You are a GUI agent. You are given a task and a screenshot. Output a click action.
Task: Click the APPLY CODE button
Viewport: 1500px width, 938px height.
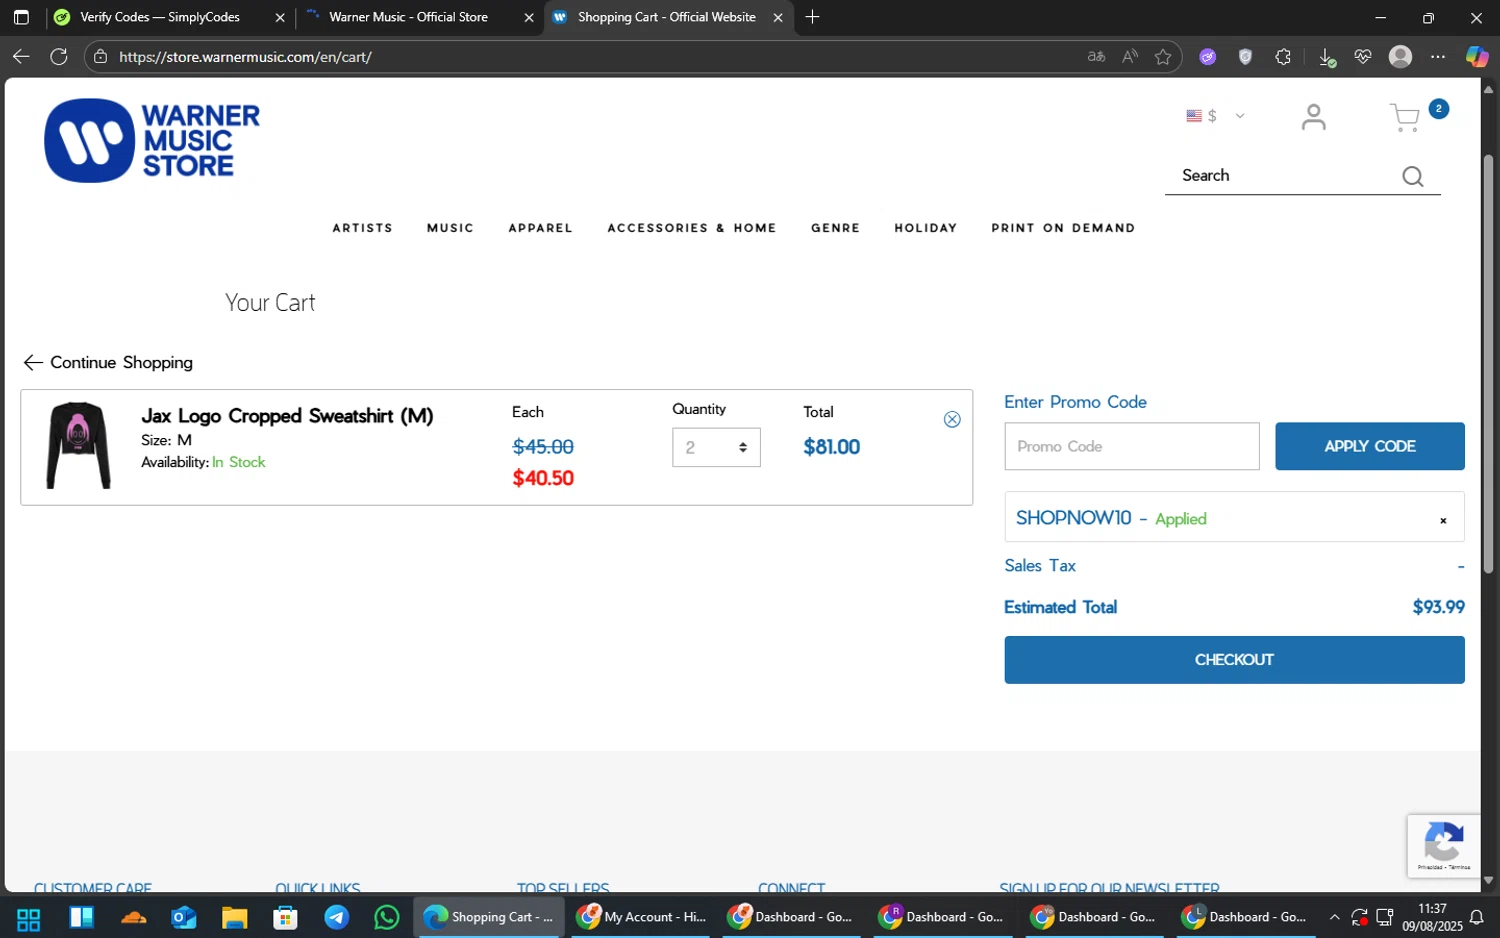click(x=1369, y=446)
